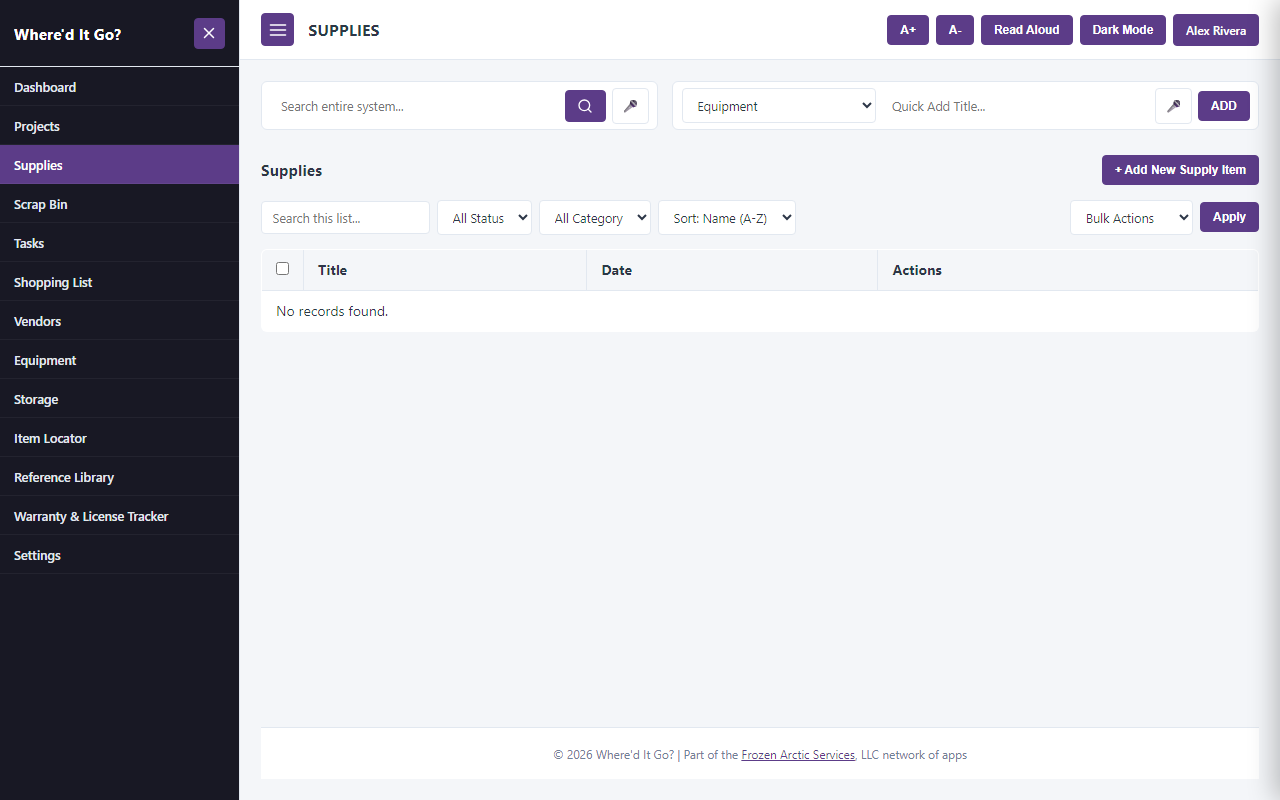Click the ADD quick-add button
The image size is (1280, 800).
click(x=1224, y=106)
